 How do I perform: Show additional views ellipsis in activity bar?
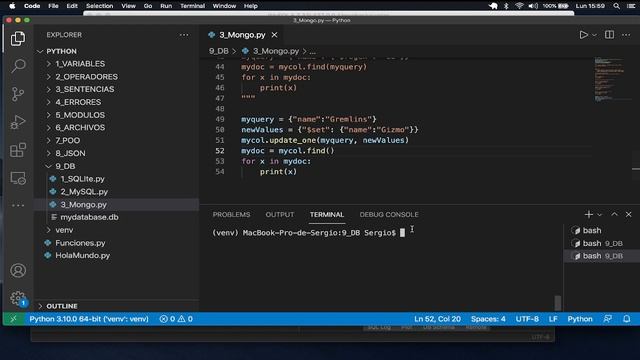tap(18, 205)
